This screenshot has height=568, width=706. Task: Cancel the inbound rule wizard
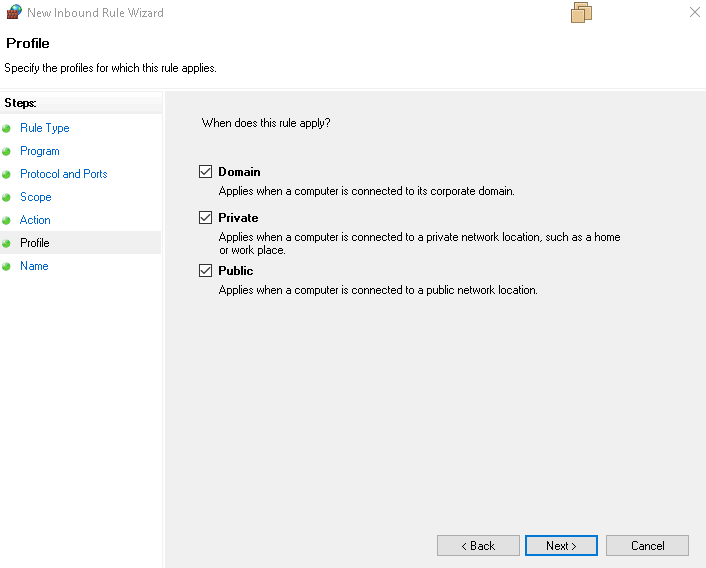tap(648, 546)
